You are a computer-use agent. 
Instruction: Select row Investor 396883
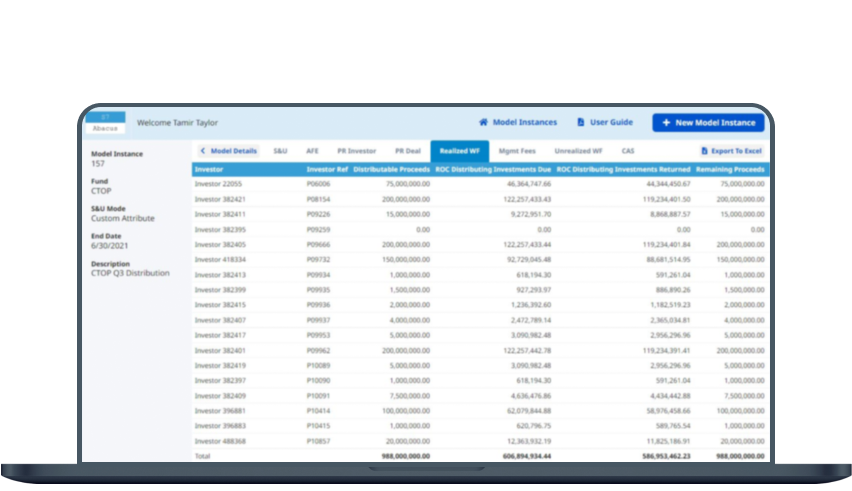point(480,426)
